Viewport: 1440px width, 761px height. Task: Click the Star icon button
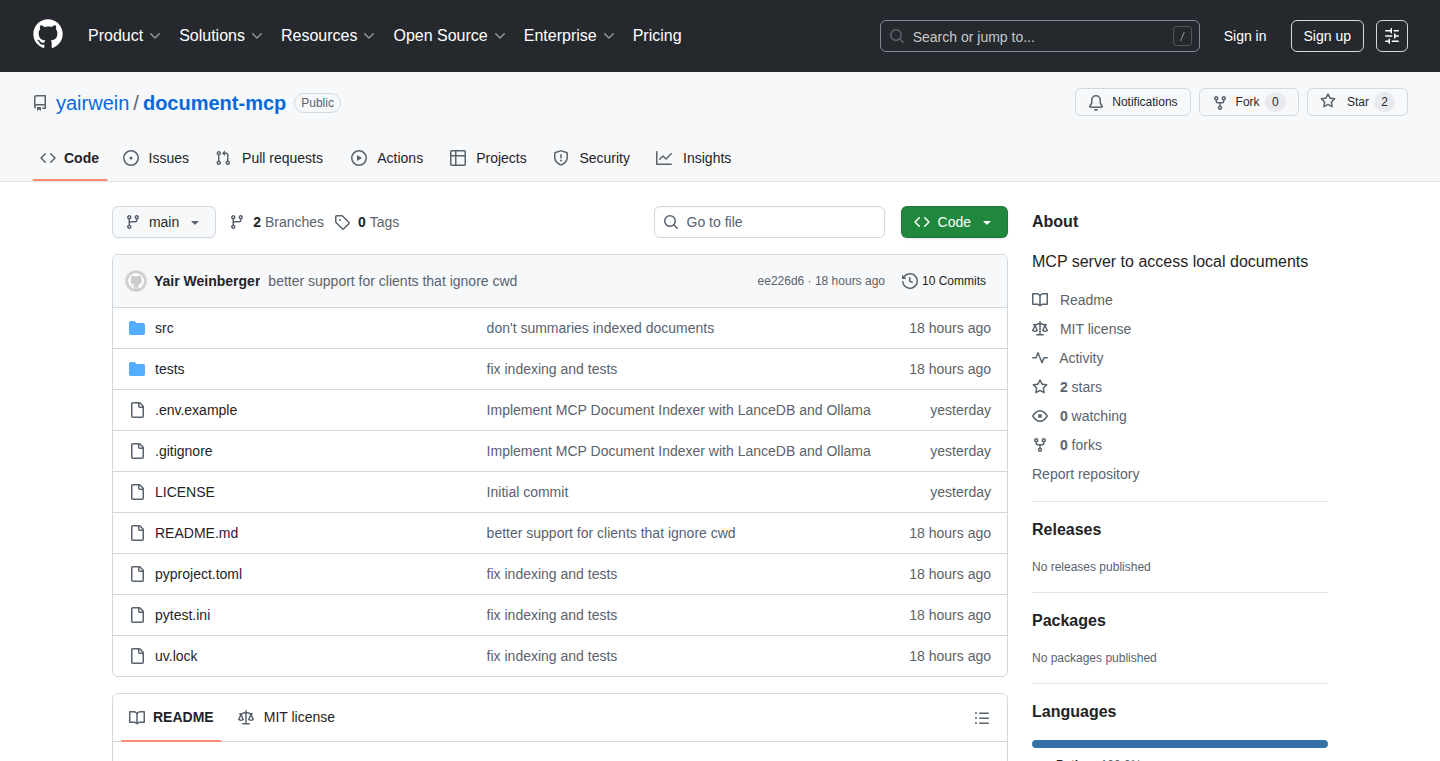(1328, 102)
